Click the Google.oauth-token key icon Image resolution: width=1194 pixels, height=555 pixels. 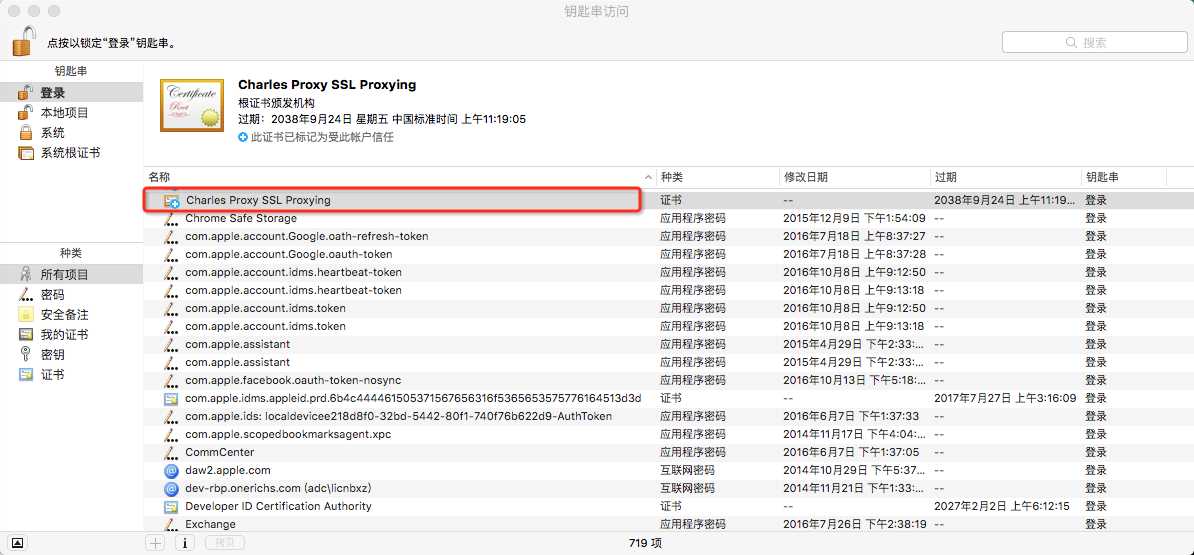pos(171,254)
